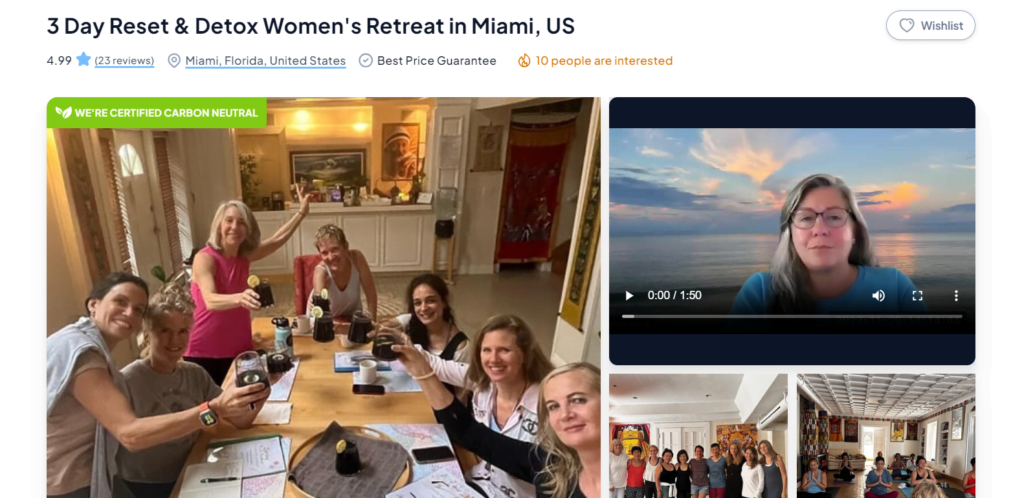
Task: Click the blue rating star icon
Action: 83,60
